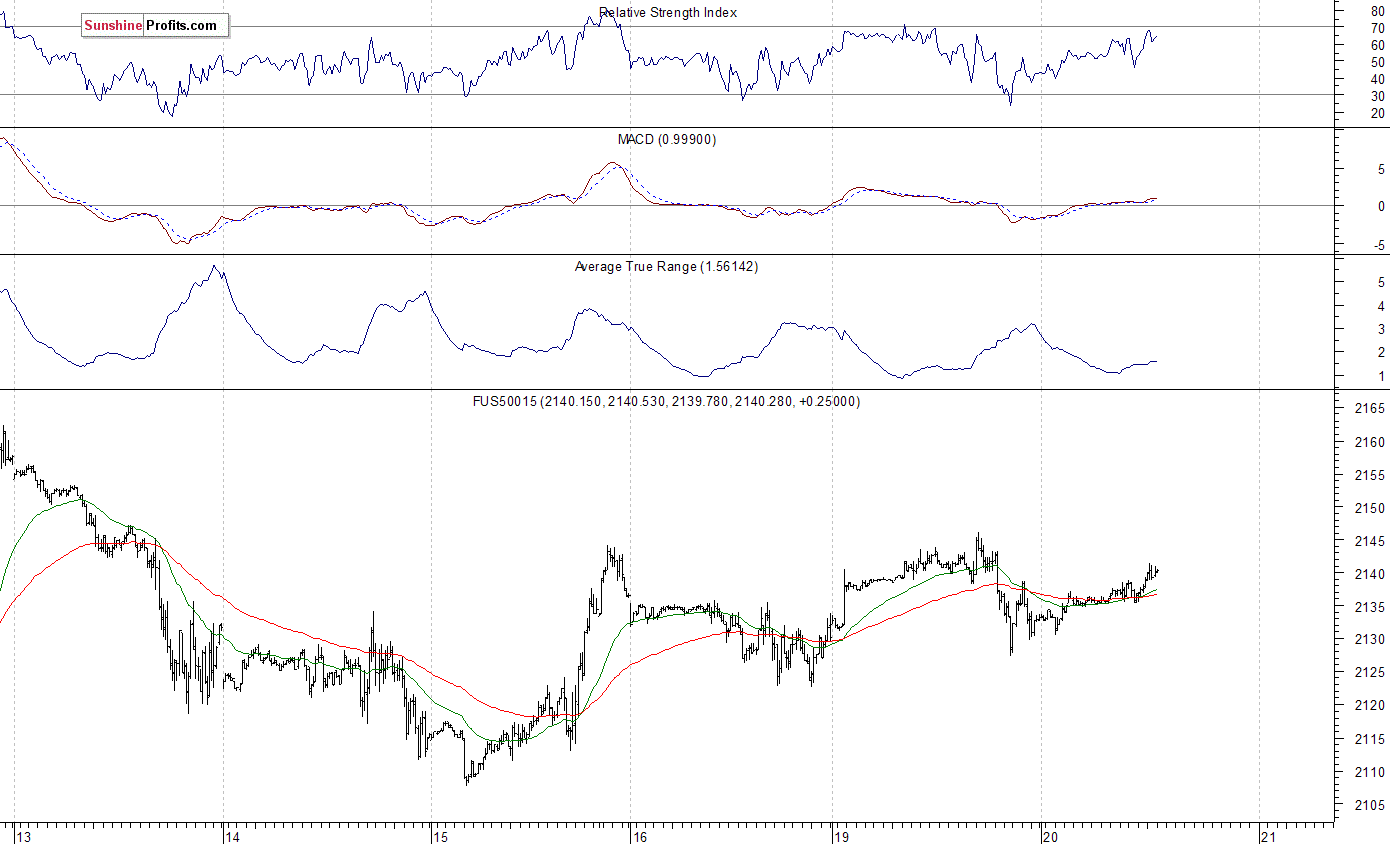Click the RSI axis label 60

(x=1377, y=45)
